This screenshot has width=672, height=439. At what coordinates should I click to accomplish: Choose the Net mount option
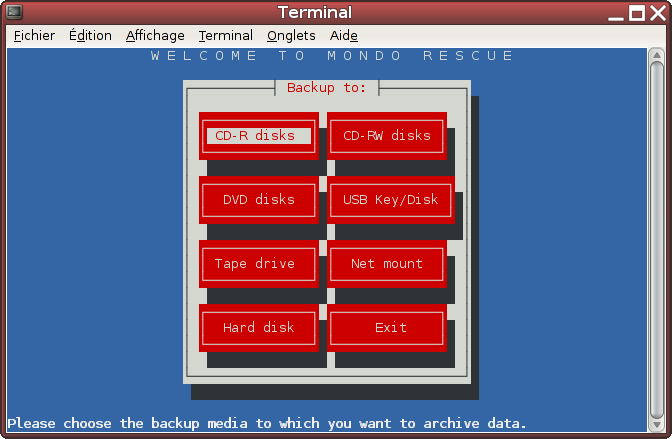click(387, 263)
